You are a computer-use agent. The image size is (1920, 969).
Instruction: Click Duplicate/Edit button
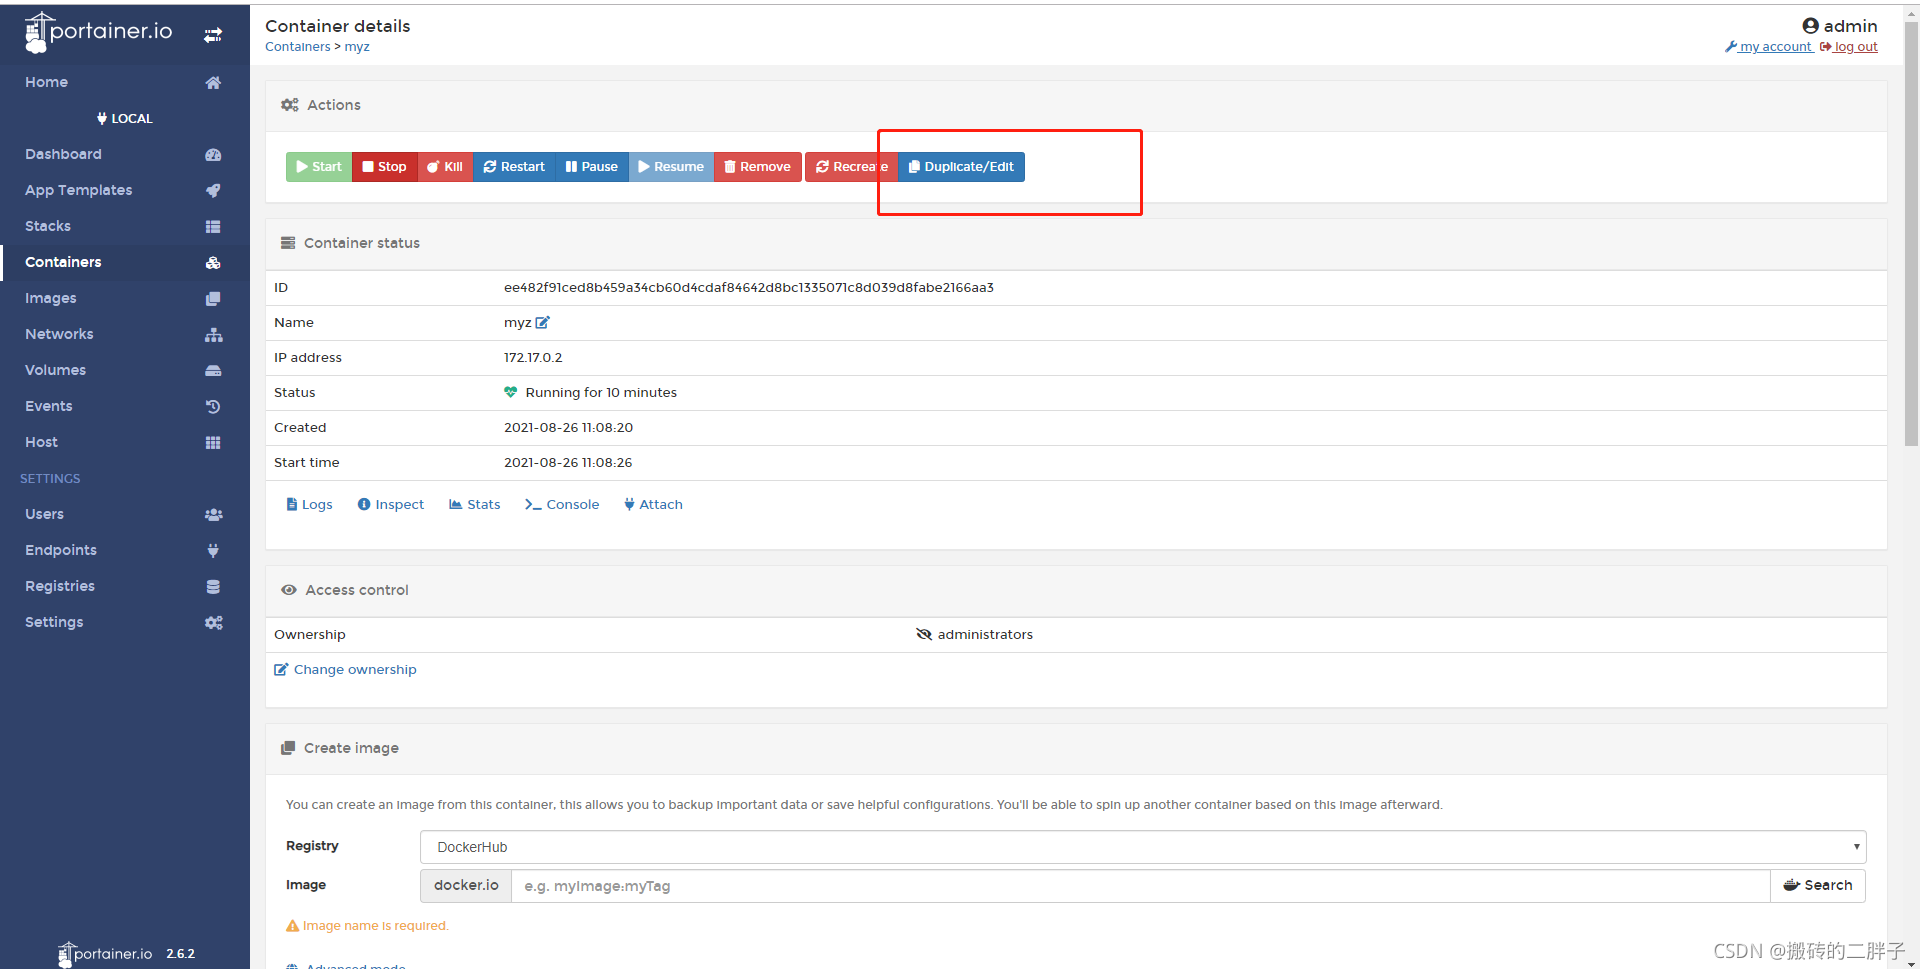962,167
